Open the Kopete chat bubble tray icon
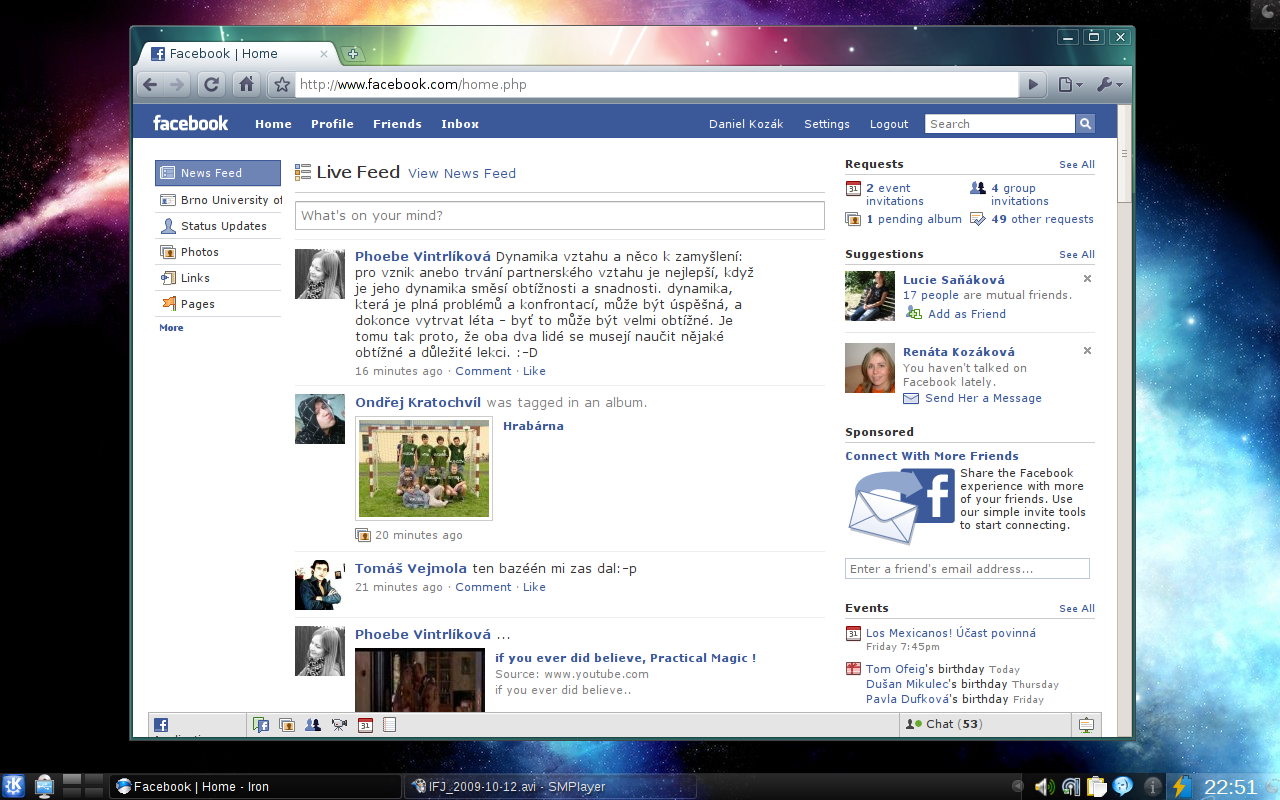Image resolution: width=1280 pixels, height=800 pixels. (x=1123, y=787)
